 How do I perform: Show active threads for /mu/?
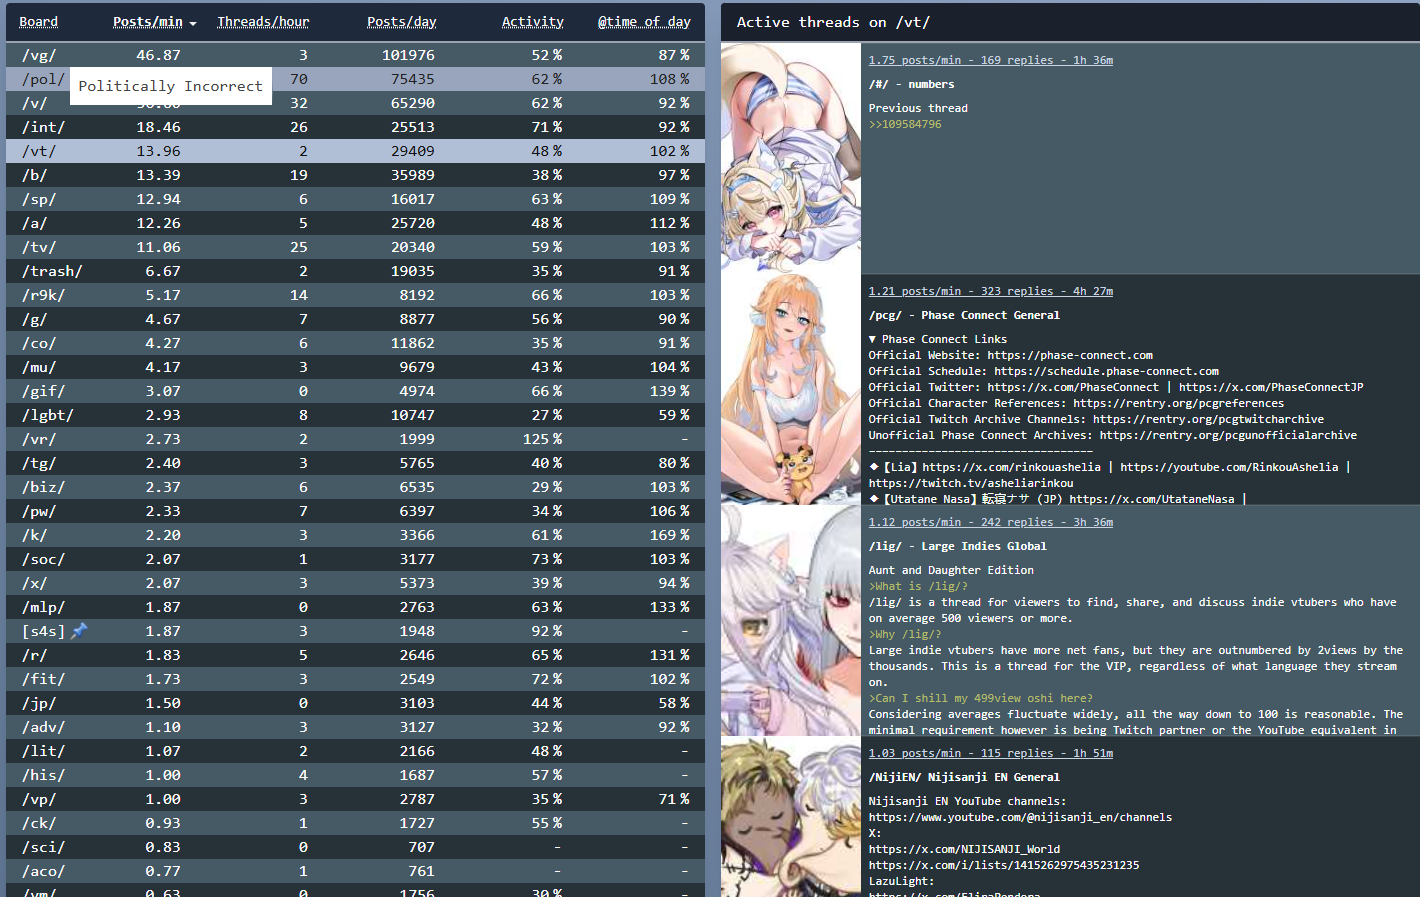355,367
